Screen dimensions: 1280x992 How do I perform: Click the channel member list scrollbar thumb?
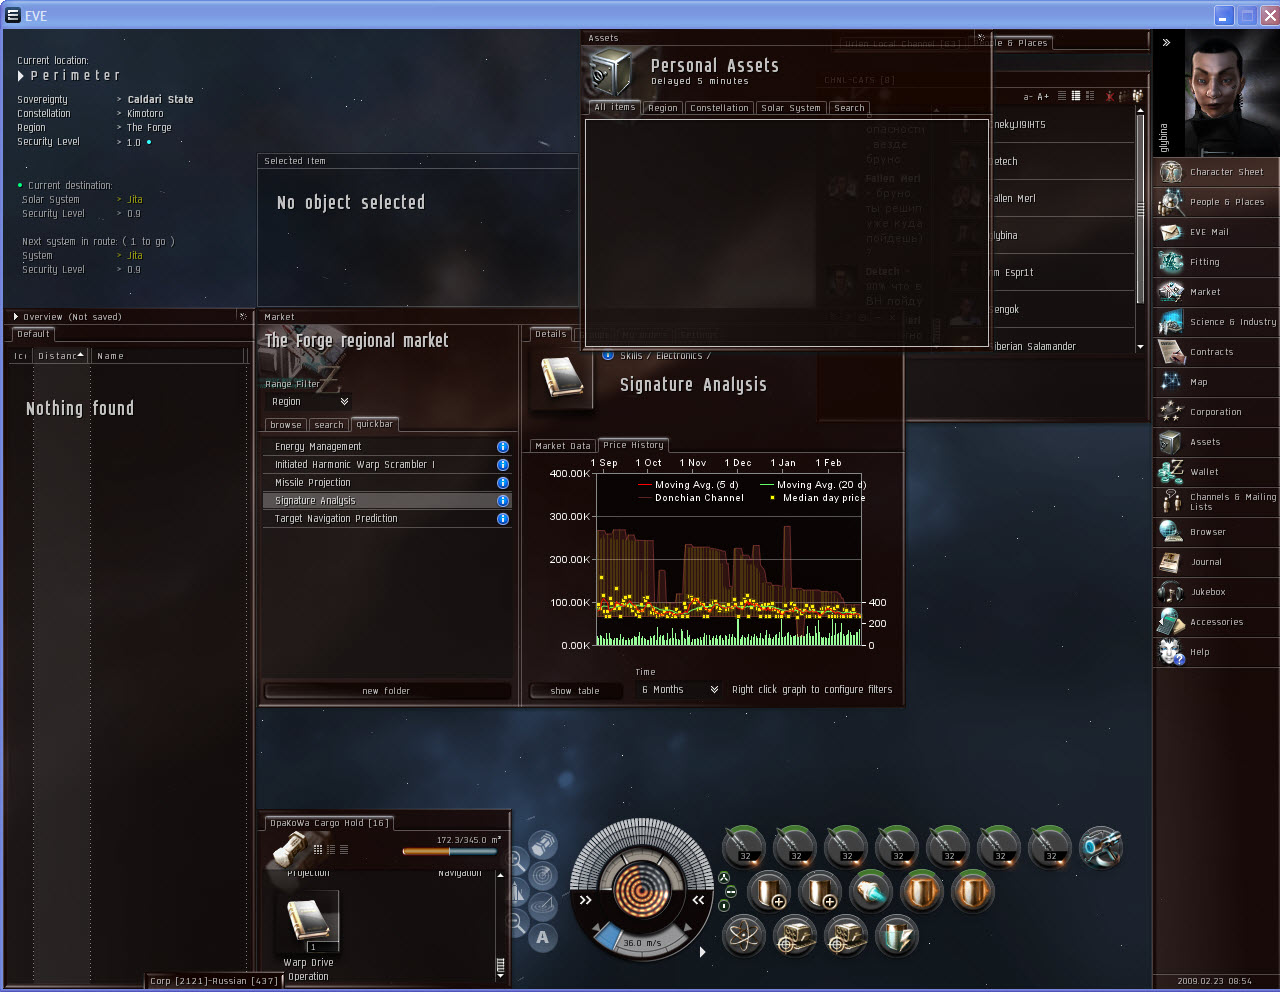(1140, 210)
